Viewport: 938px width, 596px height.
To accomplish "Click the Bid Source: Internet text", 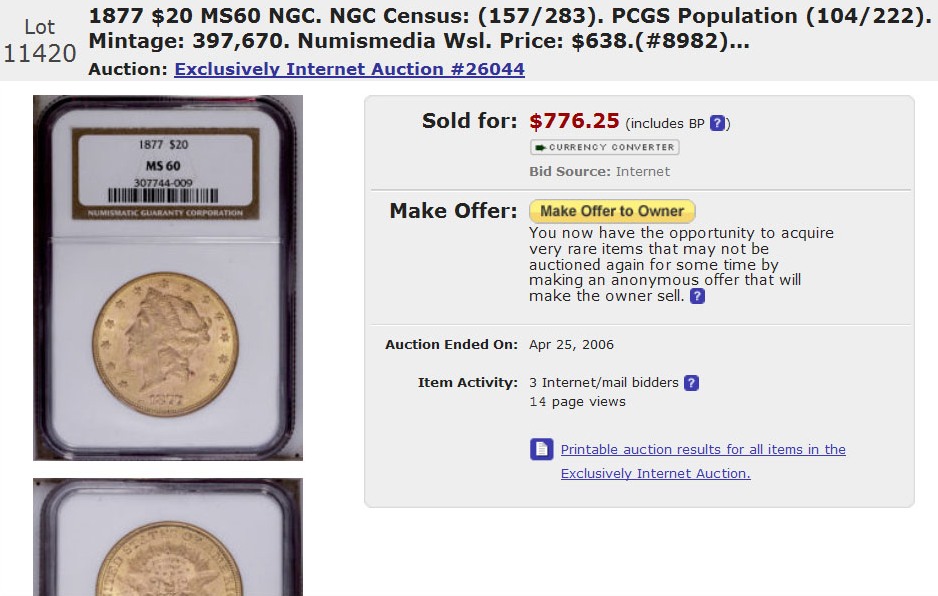I will tap(599, 172).
